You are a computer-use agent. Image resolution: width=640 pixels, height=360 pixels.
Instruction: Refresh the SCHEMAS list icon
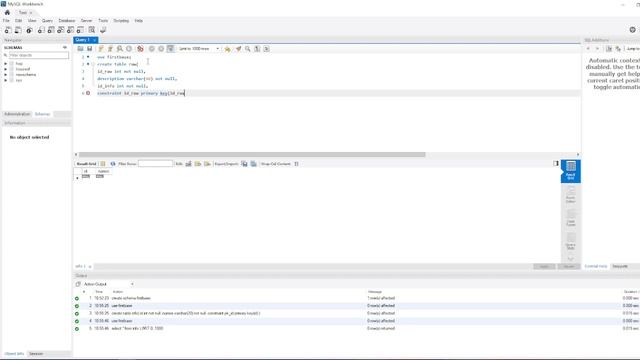pyautogui.click(x=65, y=48)
